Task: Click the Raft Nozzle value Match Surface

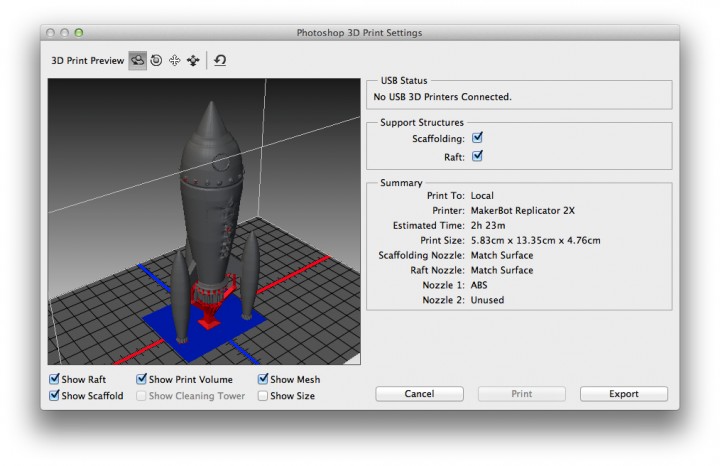Action: pyautogui.click(x=502, y=270)
